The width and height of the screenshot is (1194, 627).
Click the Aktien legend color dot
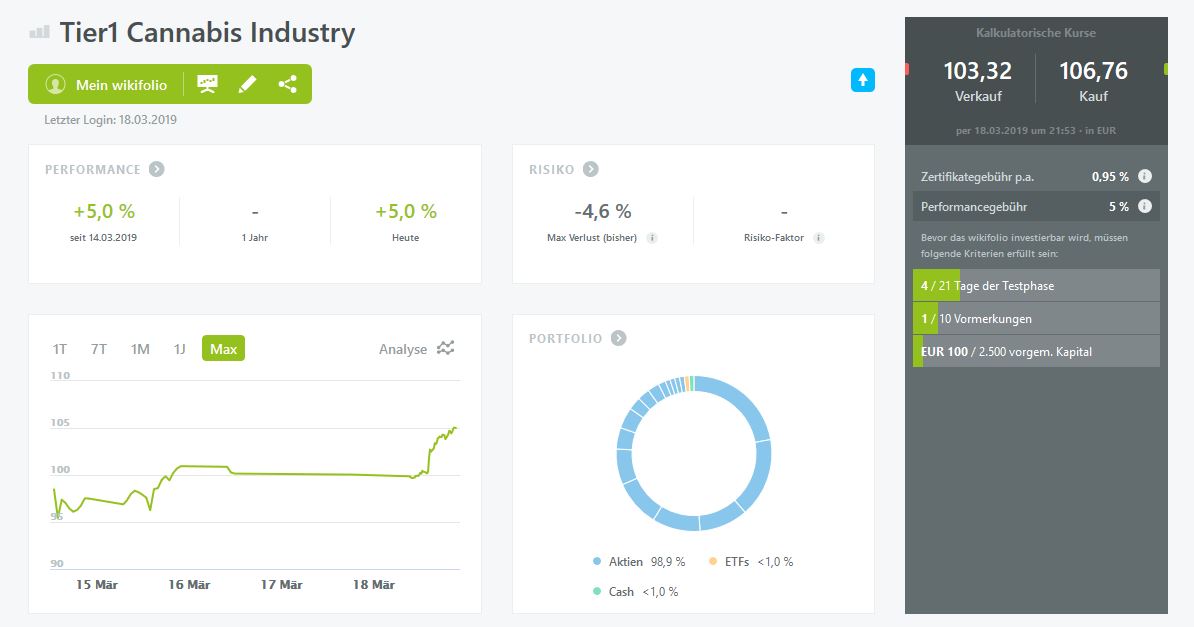(597, 562)
